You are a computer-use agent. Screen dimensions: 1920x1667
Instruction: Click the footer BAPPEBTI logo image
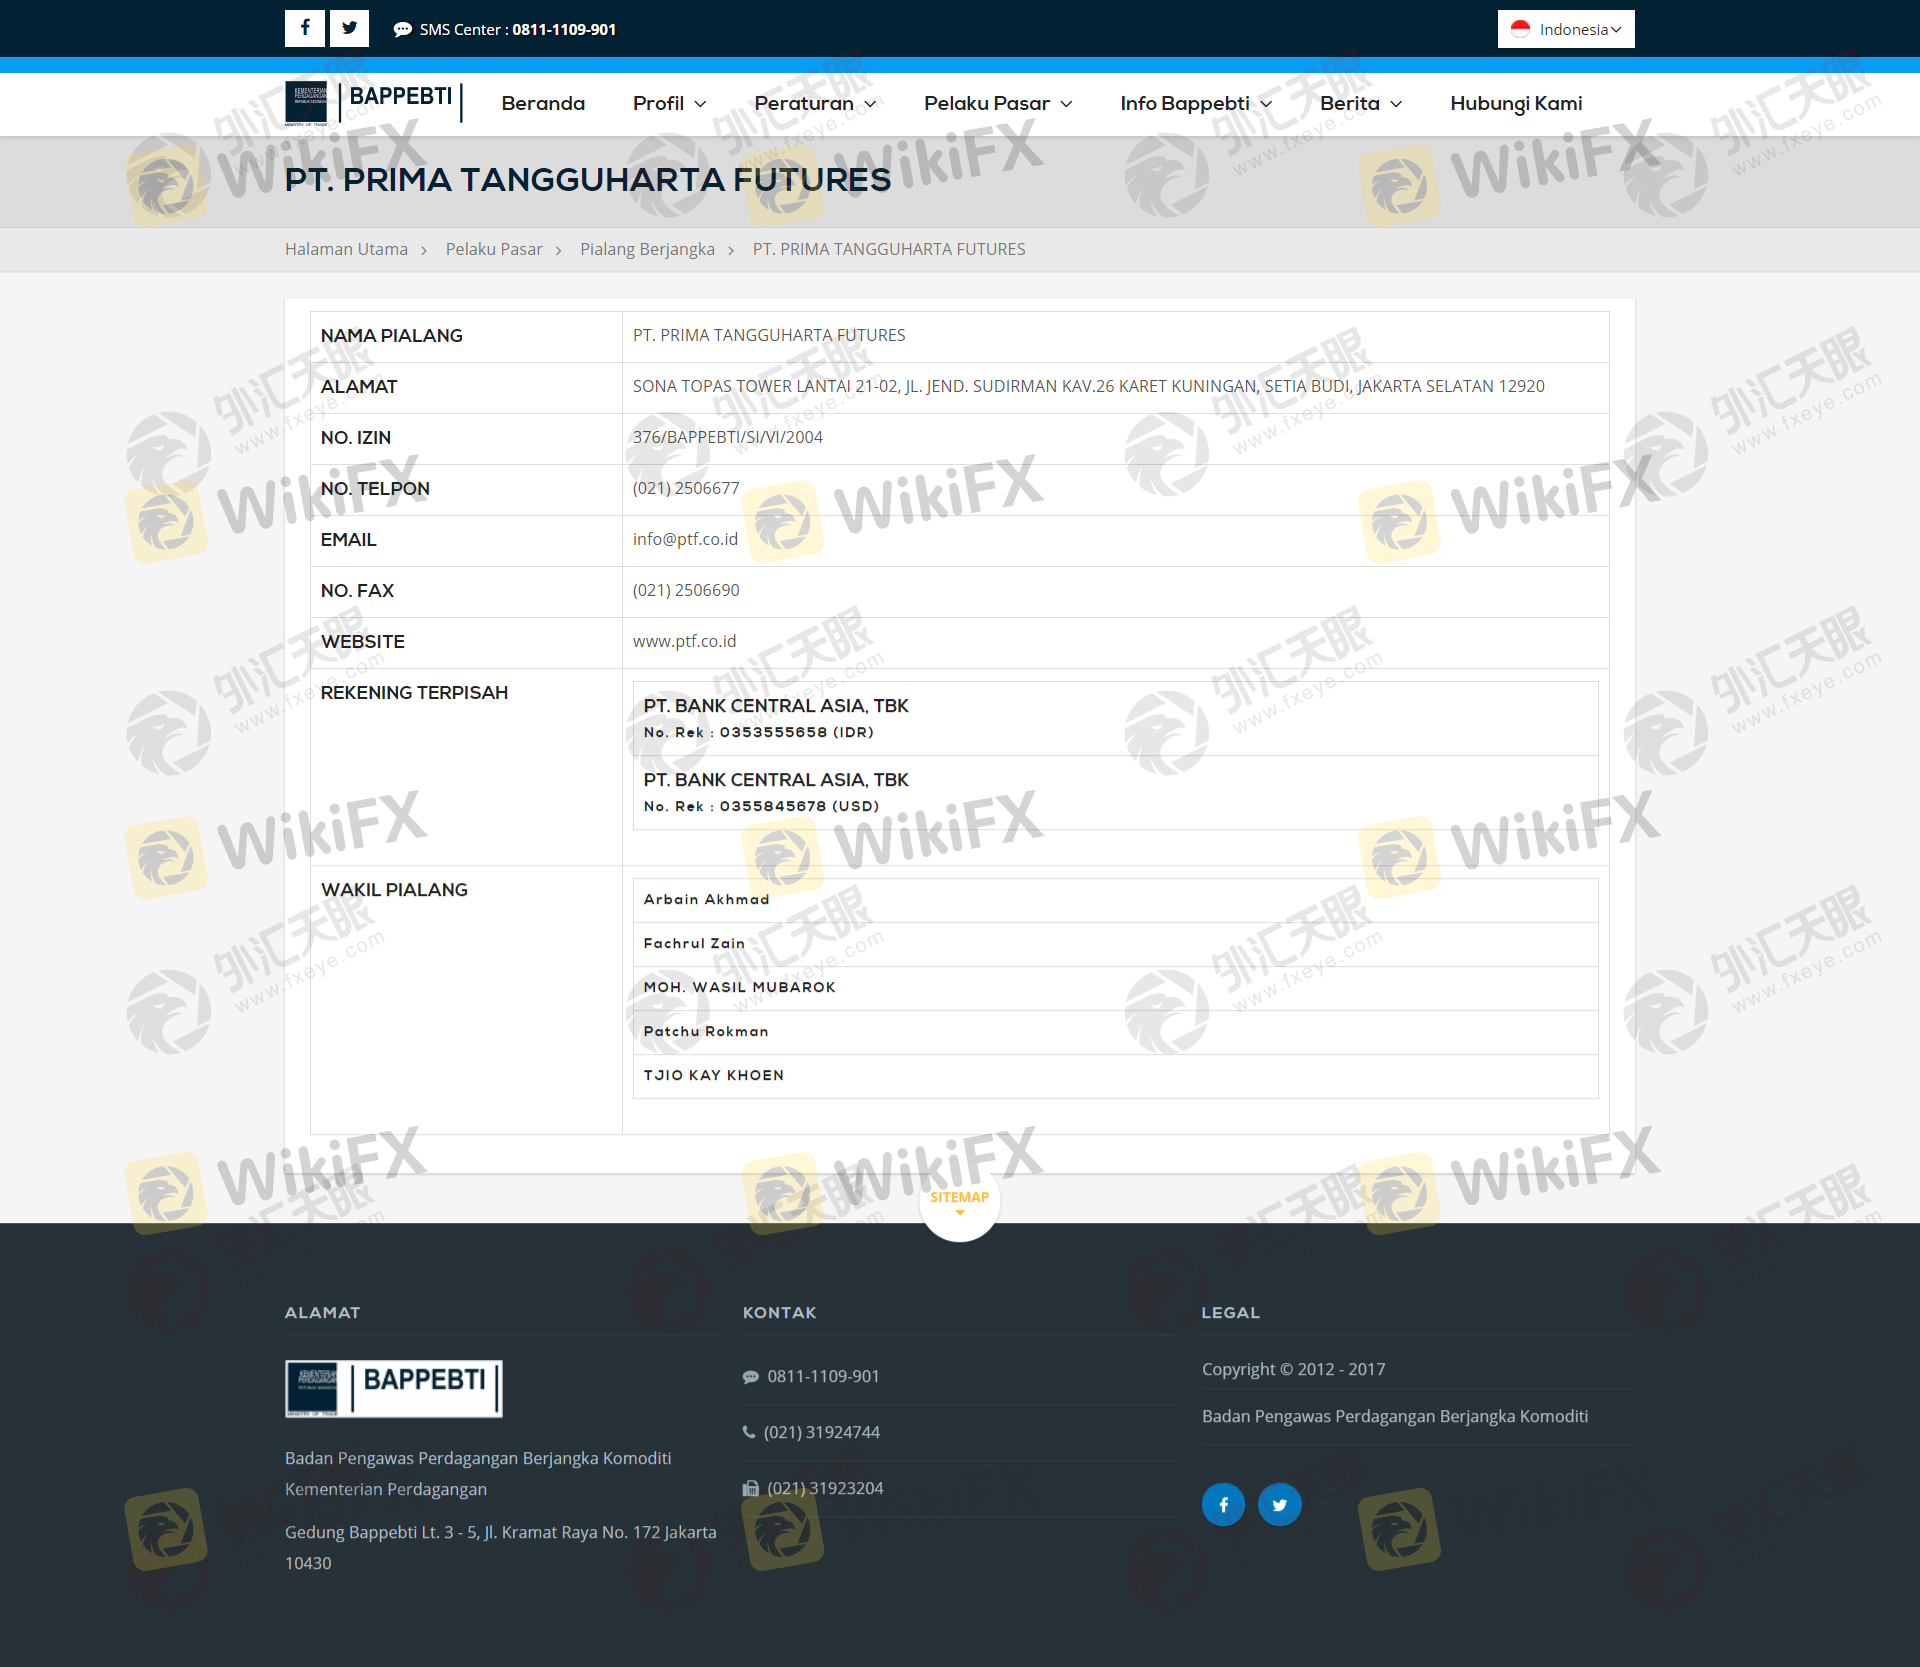tap(394, 1388)
